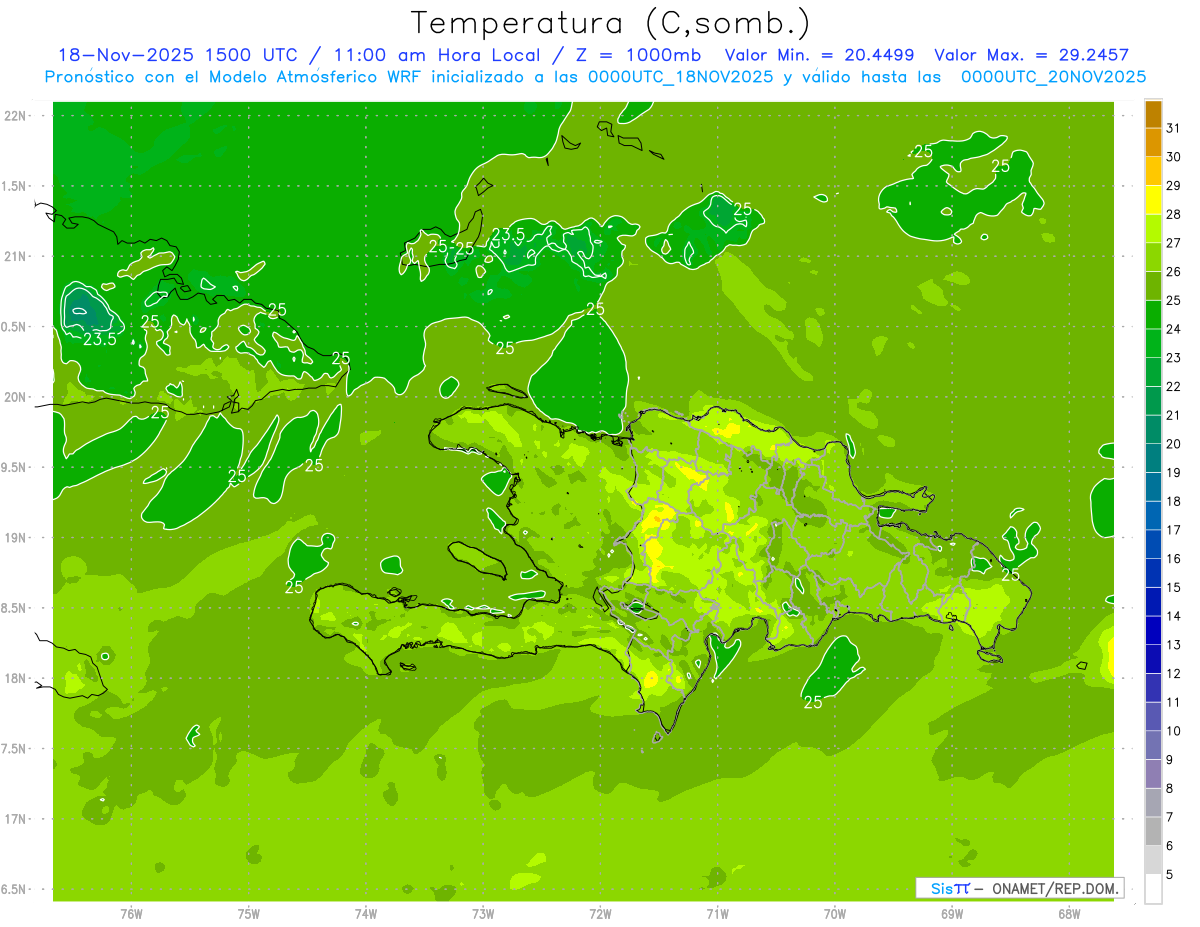The image size is (1200, 927).
Task: Click the colorbar value '29'
Action: pyautogui.click(x=1173, y=185)
